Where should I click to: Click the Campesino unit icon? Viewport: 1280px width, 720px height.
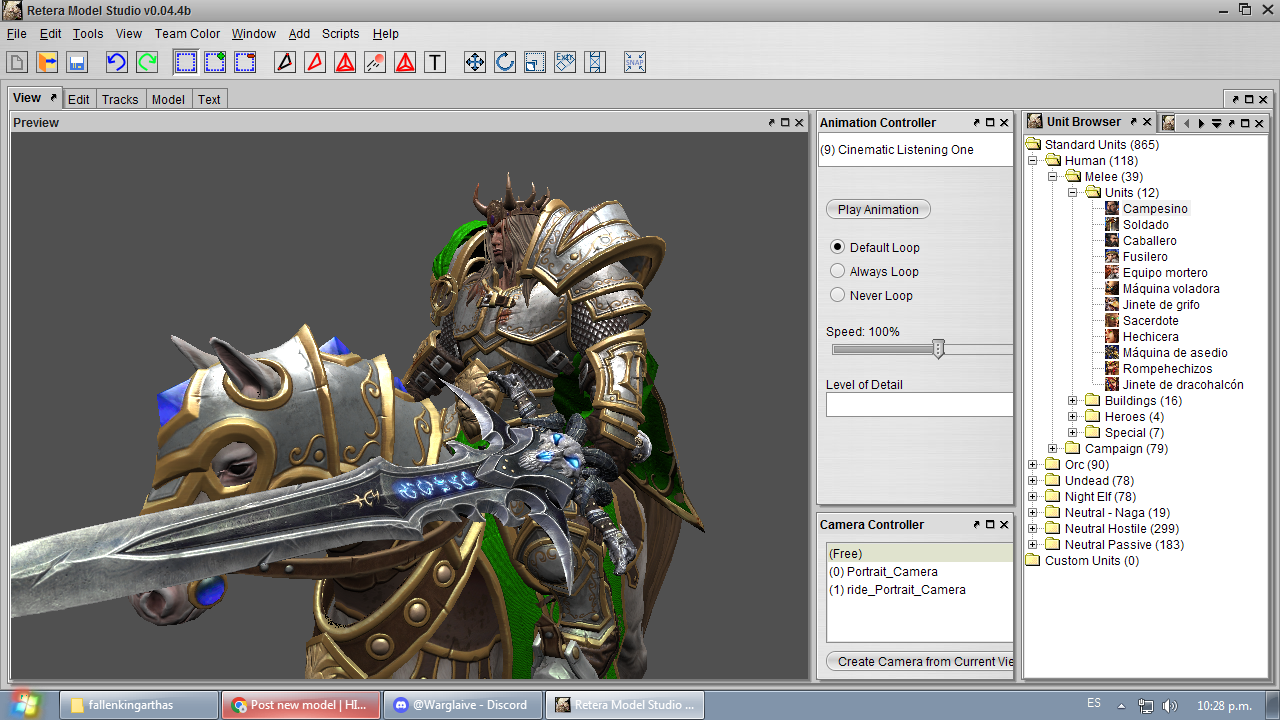click(1112, 209)
